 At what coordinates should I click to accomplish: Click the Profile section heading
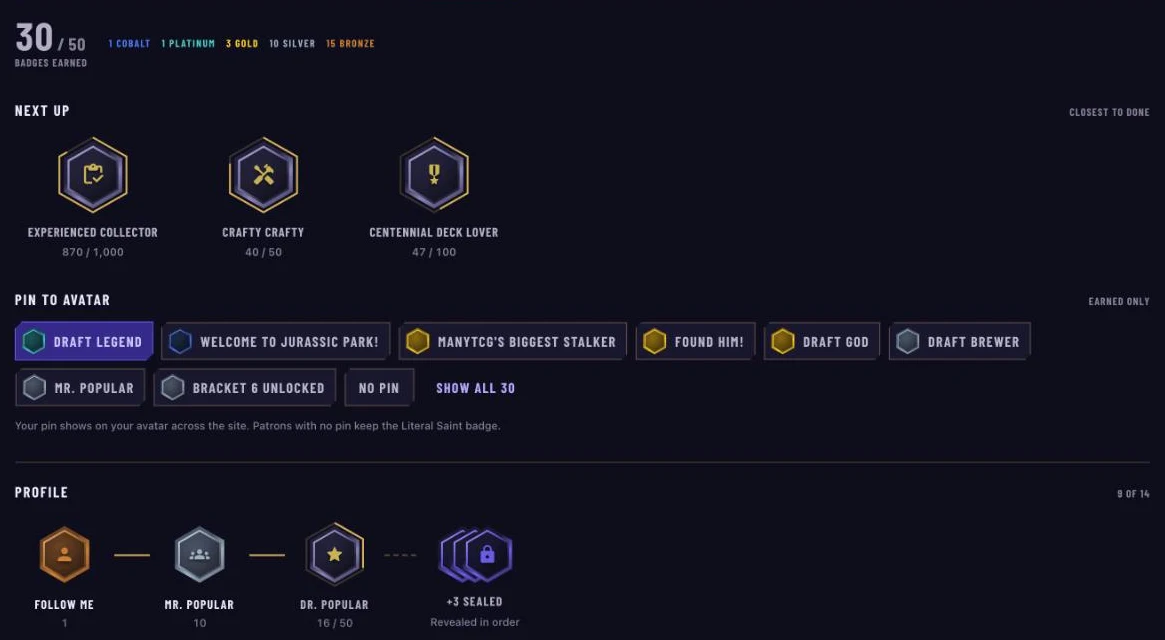pyautogui.click(x=41, y=493)
